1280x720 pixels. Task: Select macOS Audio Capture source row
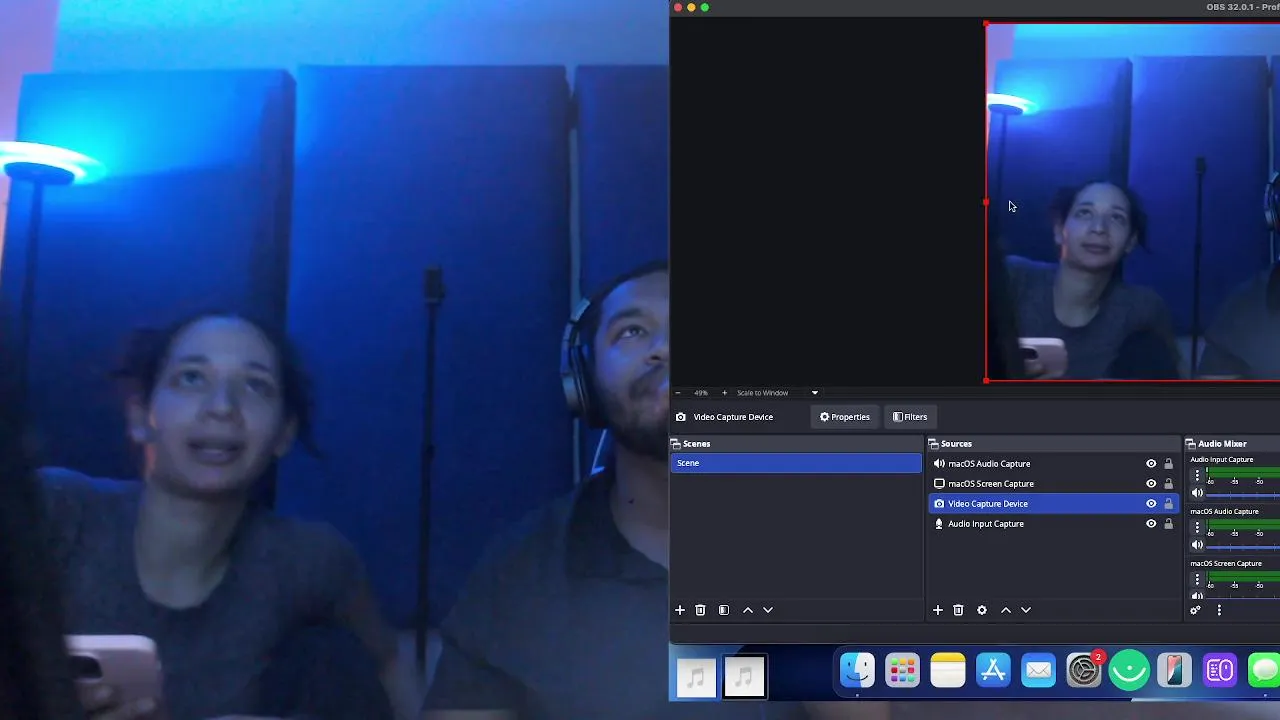1054,464
